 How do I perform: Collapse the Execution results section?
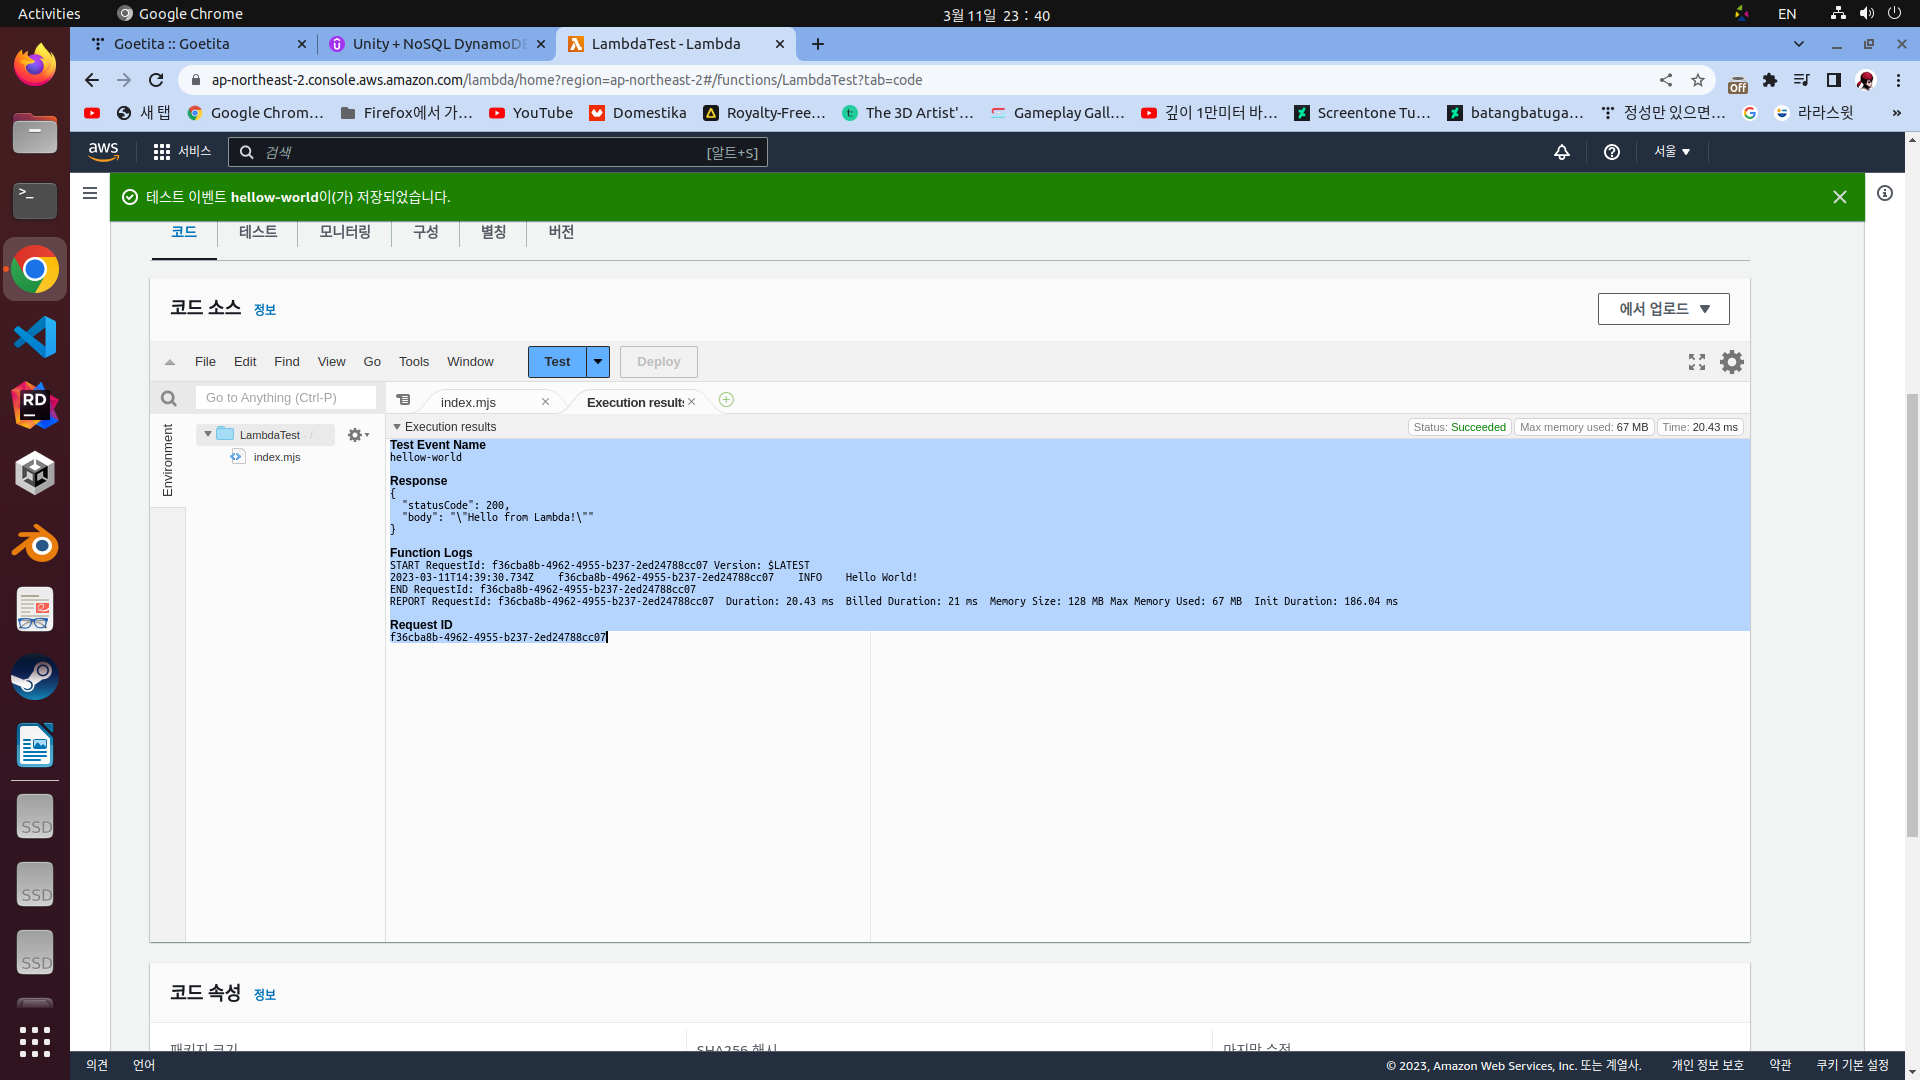pyautogui.click(x=397, y=427)
